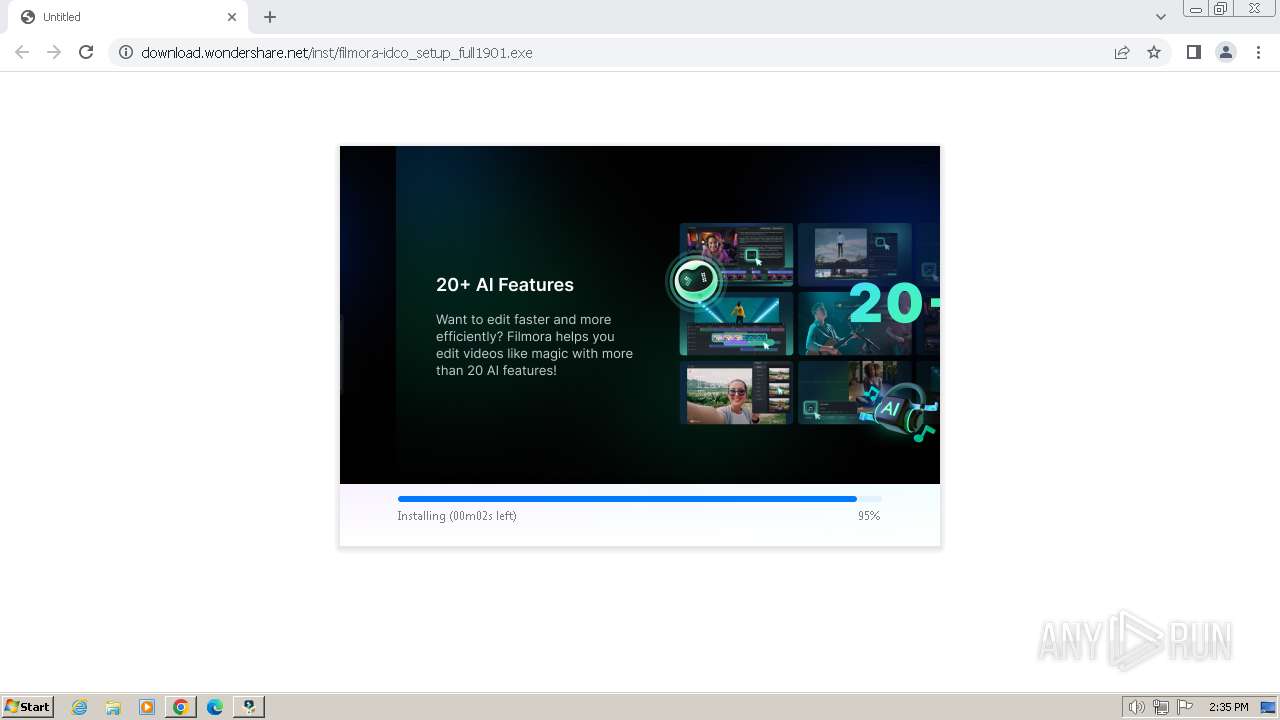Click the guitarist video thumbnail
This screenshot has width=1280, height=720.
(x=854, y=324)
